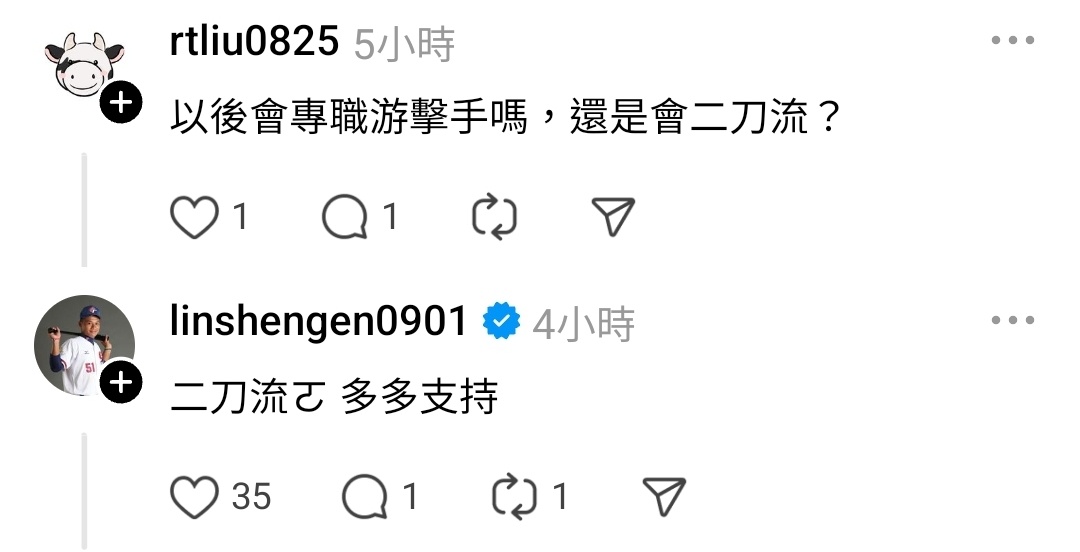
Task: Click the blue verified badge next to linshengen0901
Action: pos(501,321)
